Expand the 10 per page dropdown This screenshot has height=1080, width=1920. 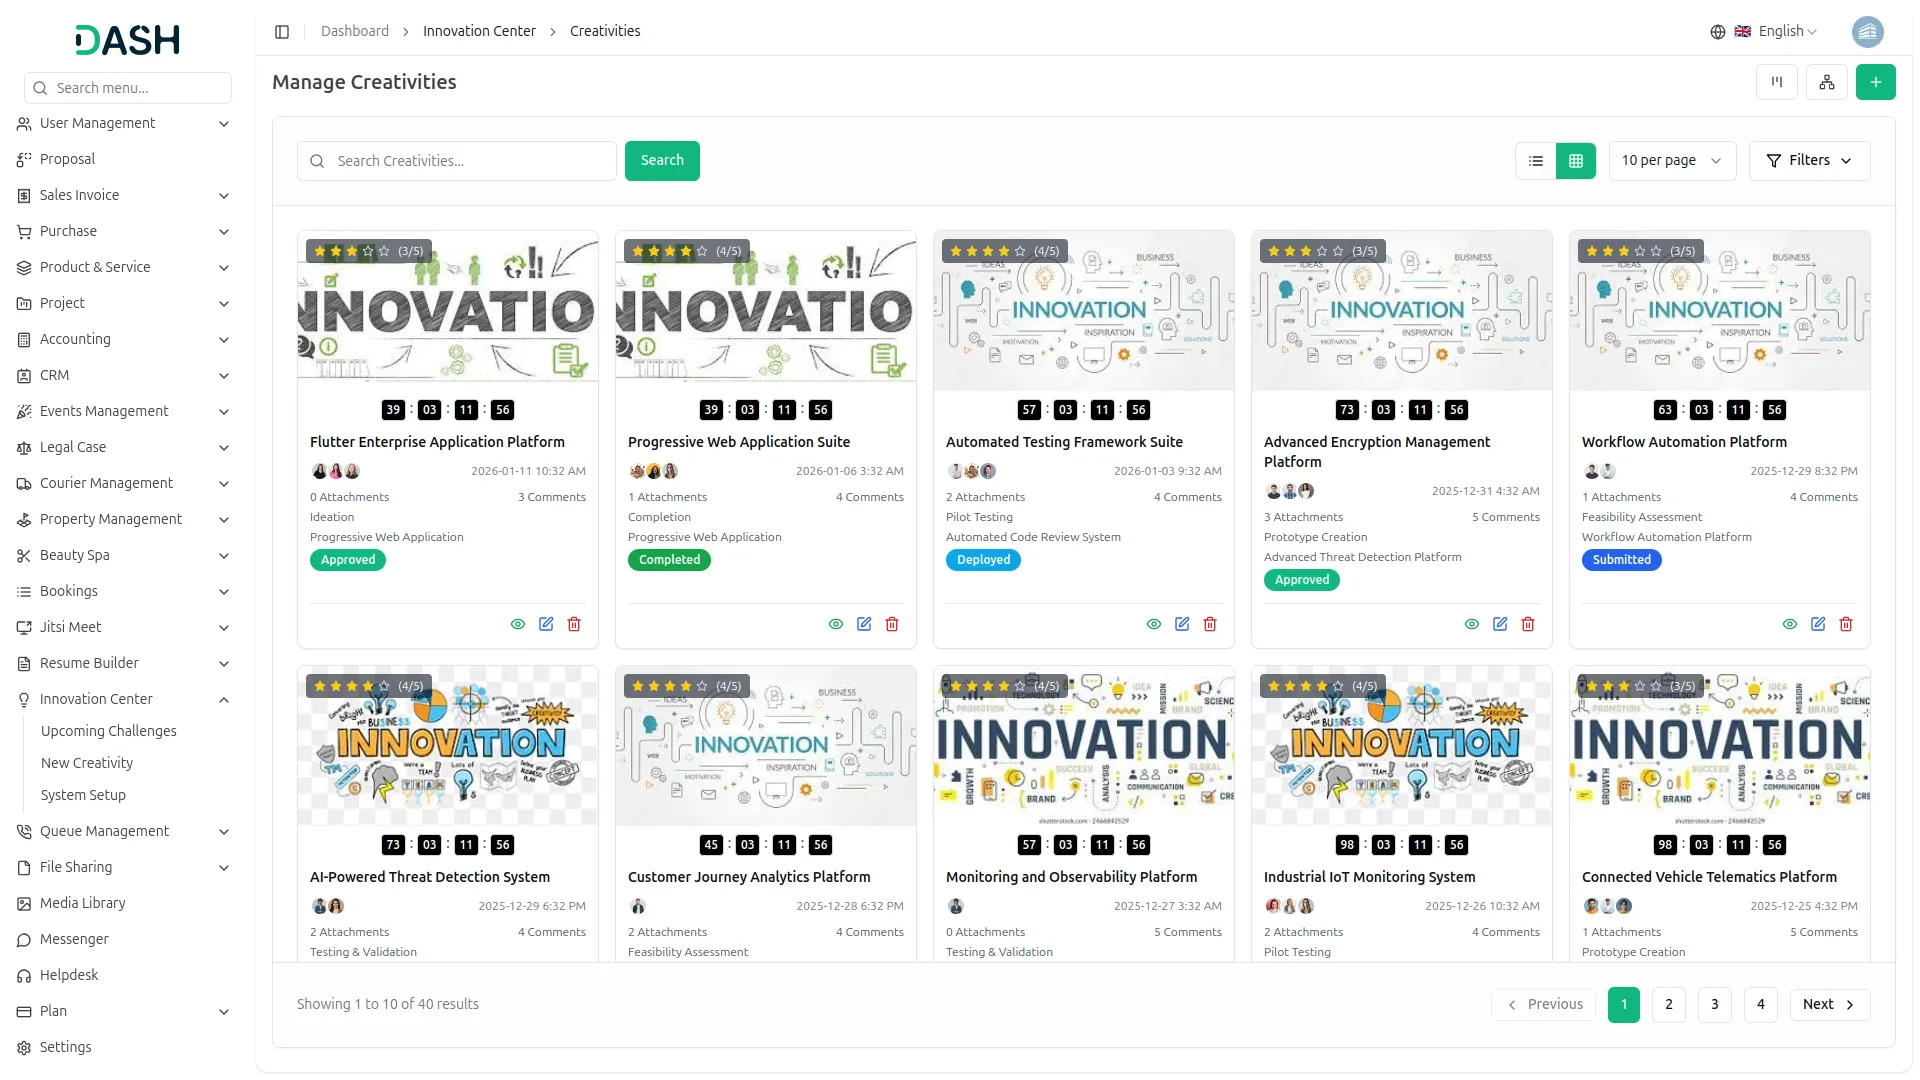pos(1671,160)
